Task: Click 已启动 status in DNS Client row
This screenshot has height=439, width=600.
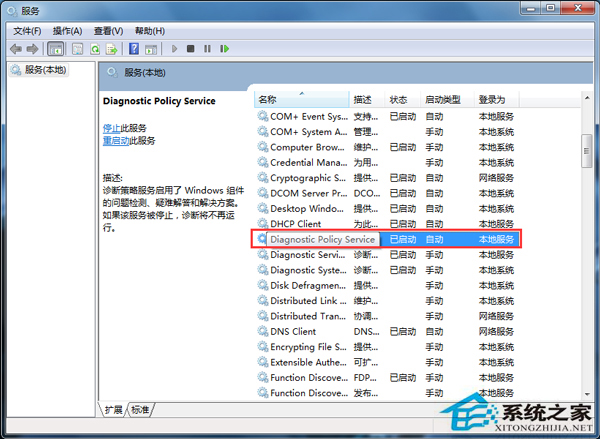Action: [403, 331]
